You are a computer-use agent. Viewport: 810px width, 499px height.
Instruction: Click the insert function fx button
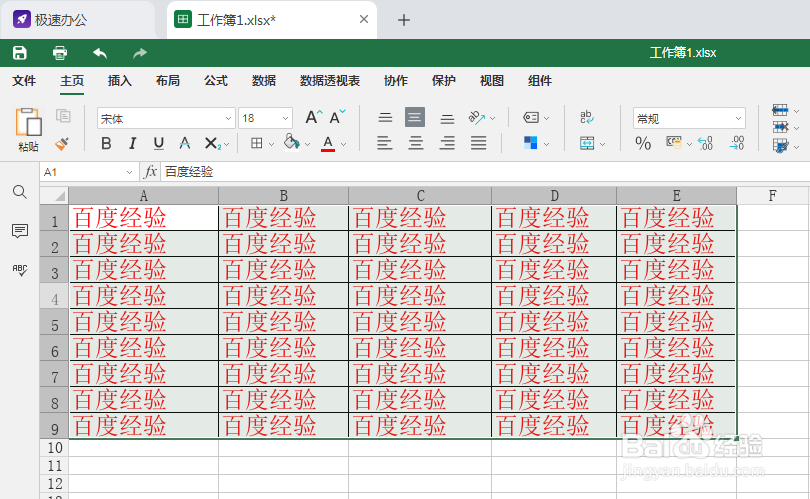150,171
